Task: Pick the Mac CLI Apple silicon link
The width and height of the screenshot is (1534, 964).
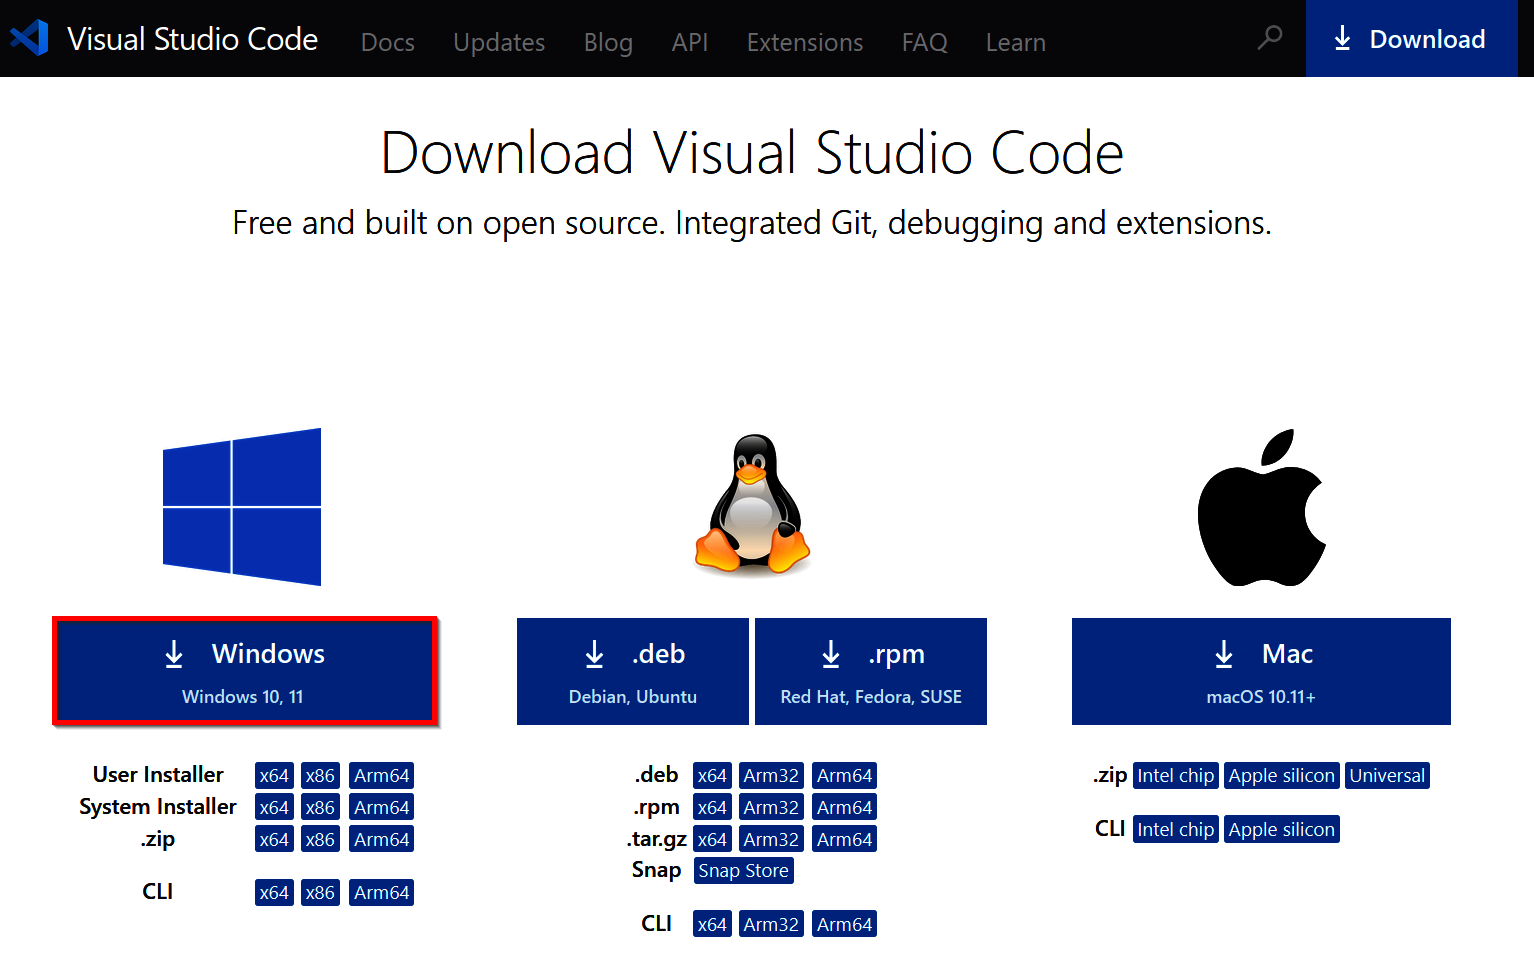Action: 1281,830
